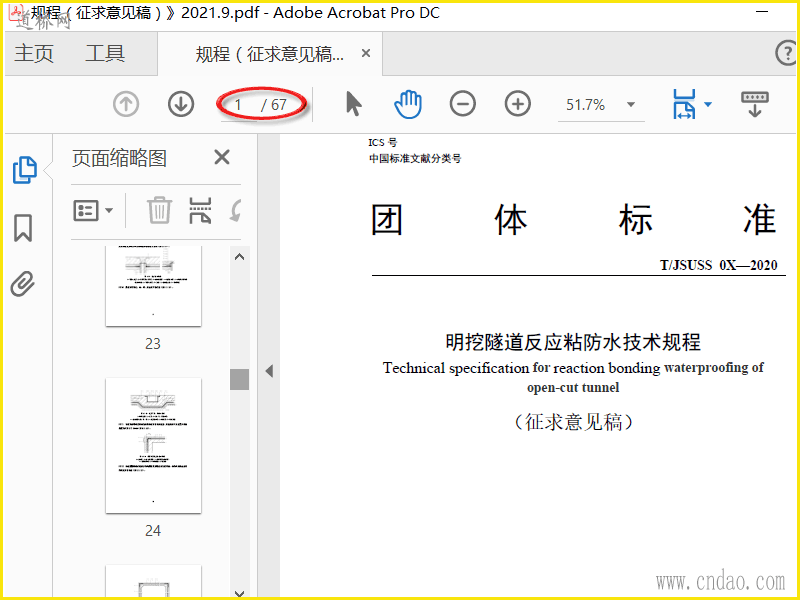Click the scrolling mode keyboard-arrow icon
The height and width of the screenshot is (600, 800).
pos(755,104)
